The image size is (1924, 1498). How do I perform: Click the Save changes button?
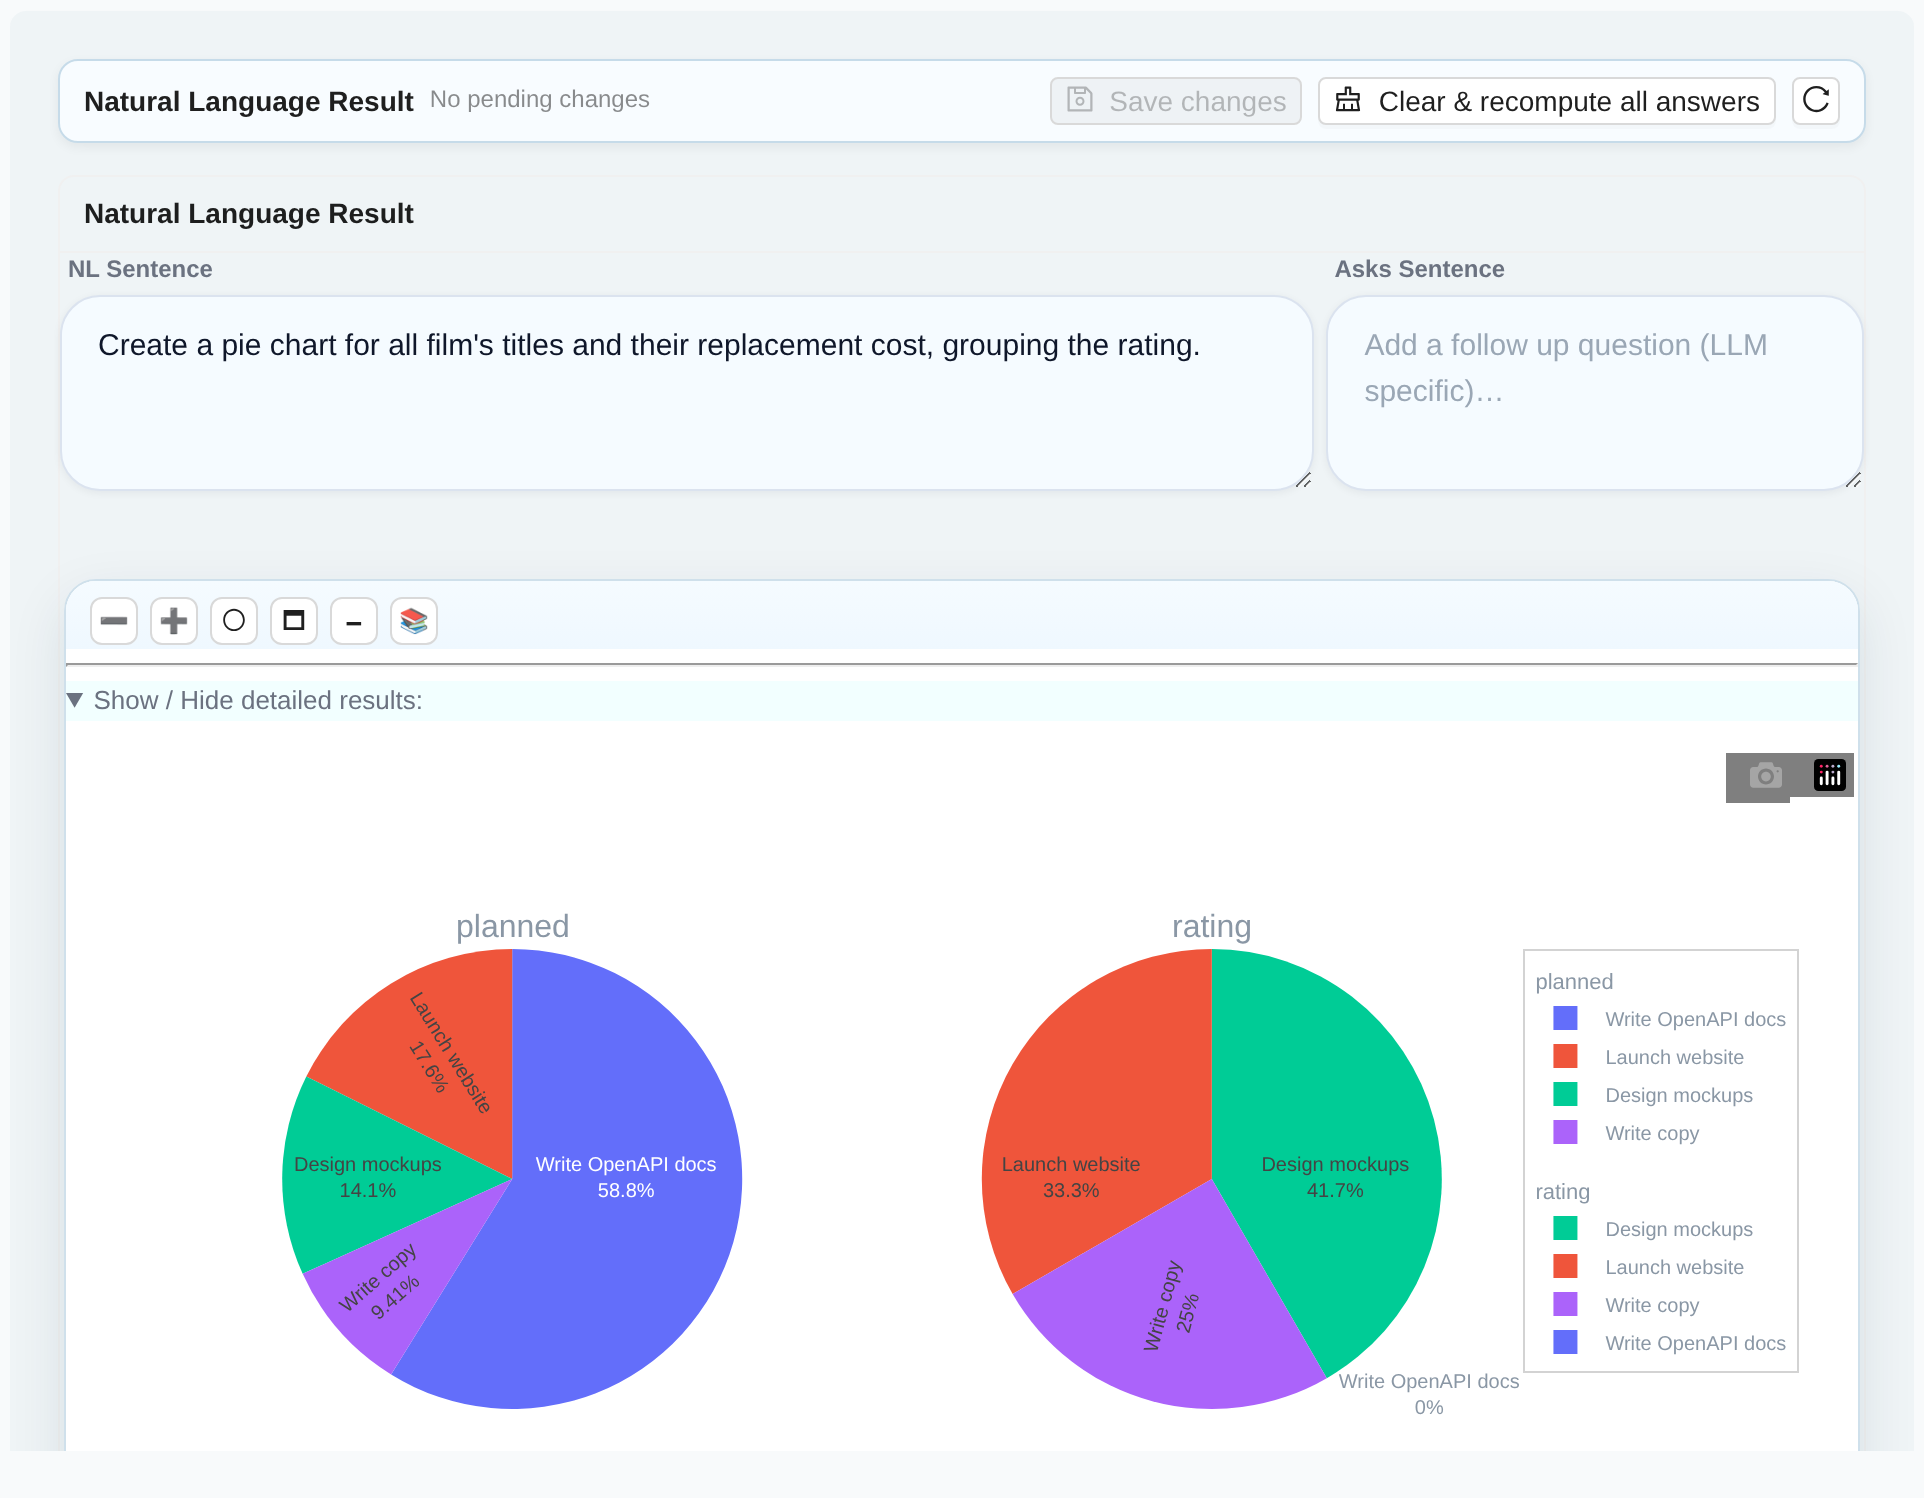[x=1176, y=101]
